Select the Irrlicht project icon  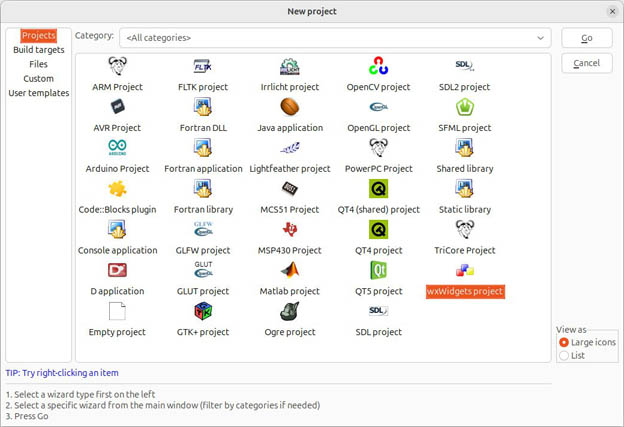point(290,66)
